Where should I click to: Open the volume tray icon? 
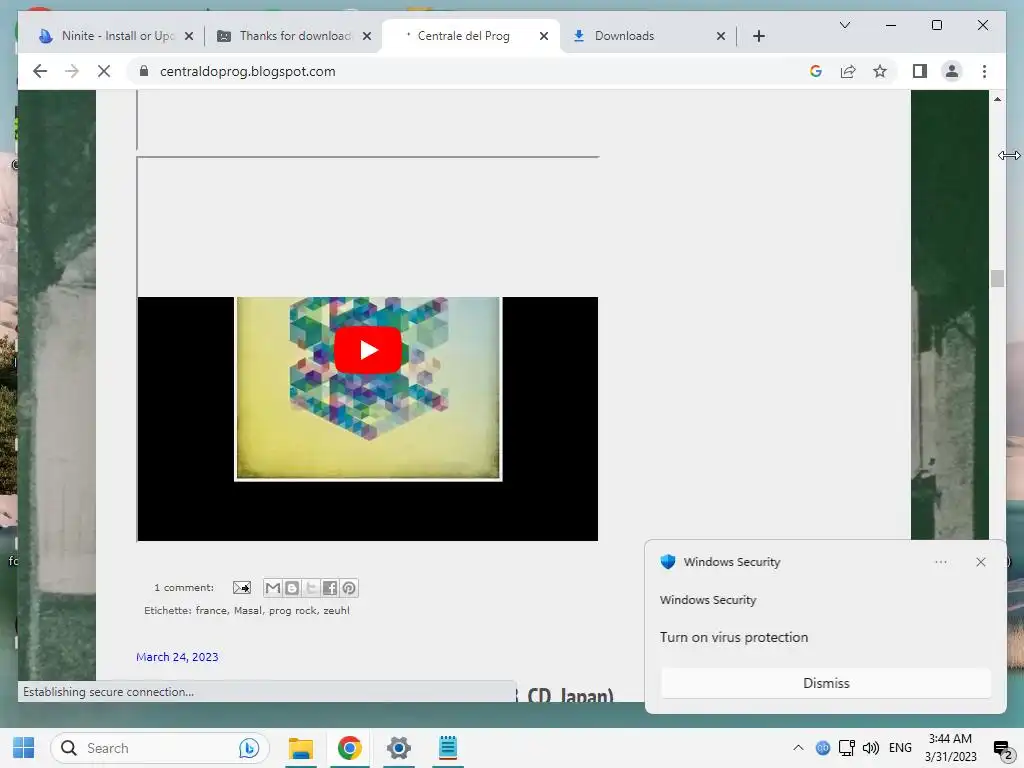click(871, 748)
